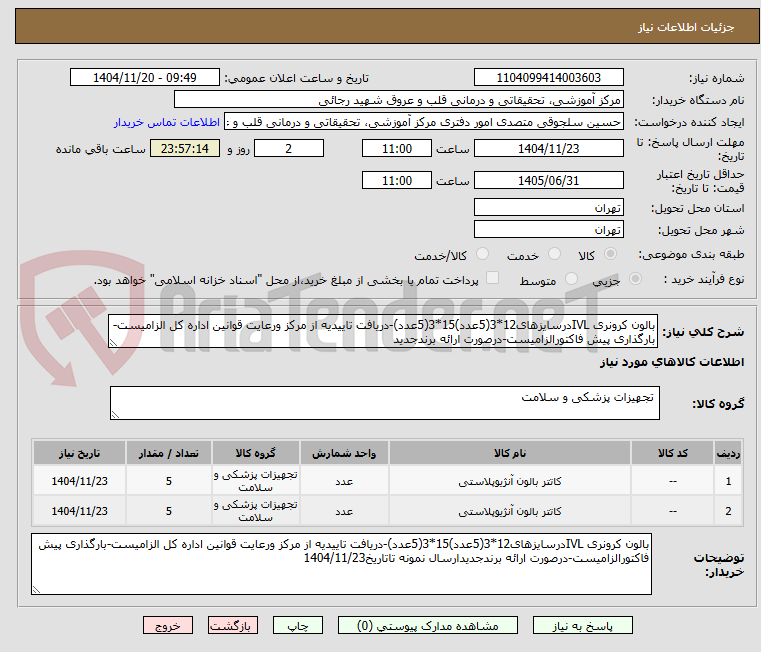Select the کالا/خدمت radio button
This screenshot has width=761, height=652.
[x=482, y=254]
